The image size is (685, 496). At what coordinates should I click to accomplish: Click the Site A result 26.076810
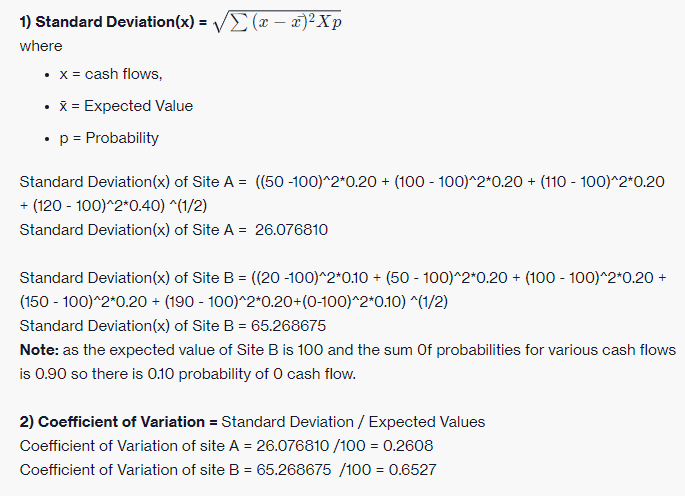(291, 229)
